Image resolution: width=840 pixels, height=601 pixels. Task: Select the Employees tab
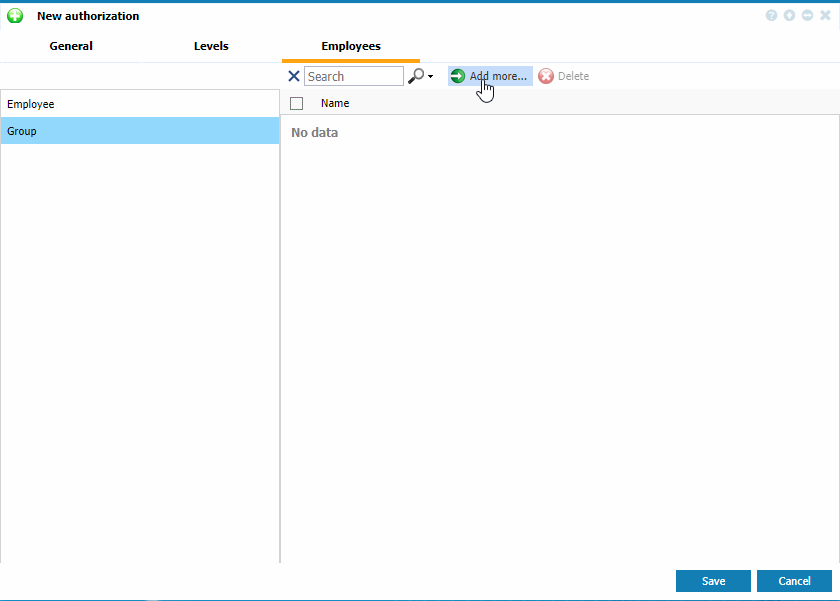(350, 46)
